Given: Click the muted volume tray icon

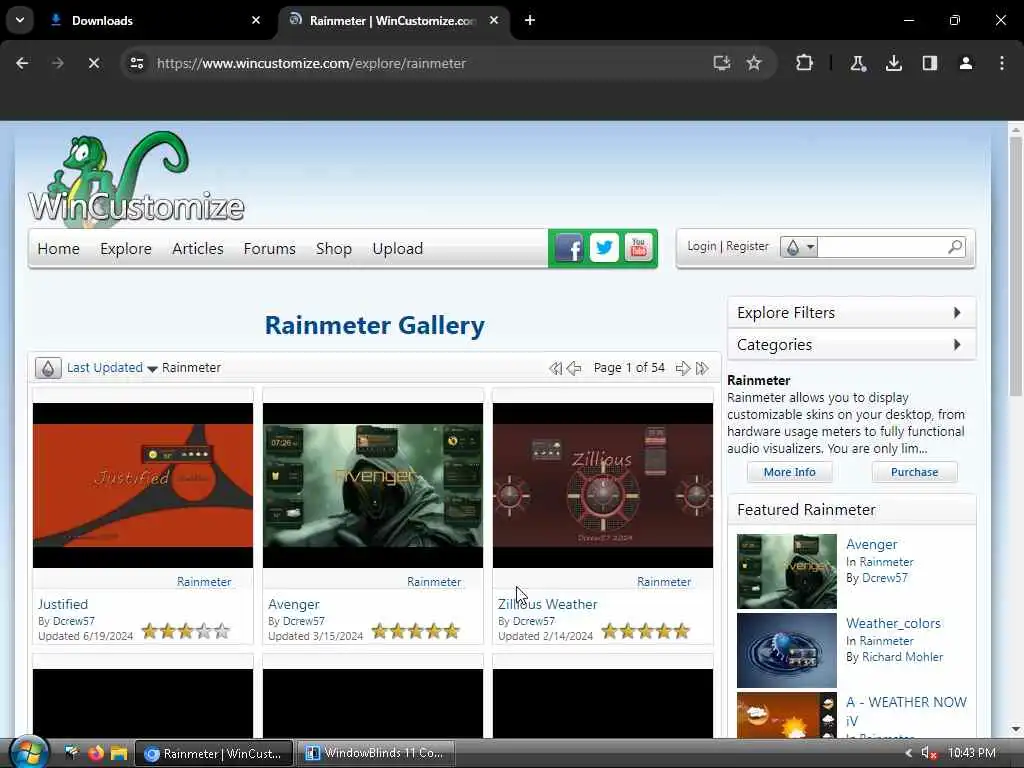Looking at the screenshot, I should click(928, 753).
